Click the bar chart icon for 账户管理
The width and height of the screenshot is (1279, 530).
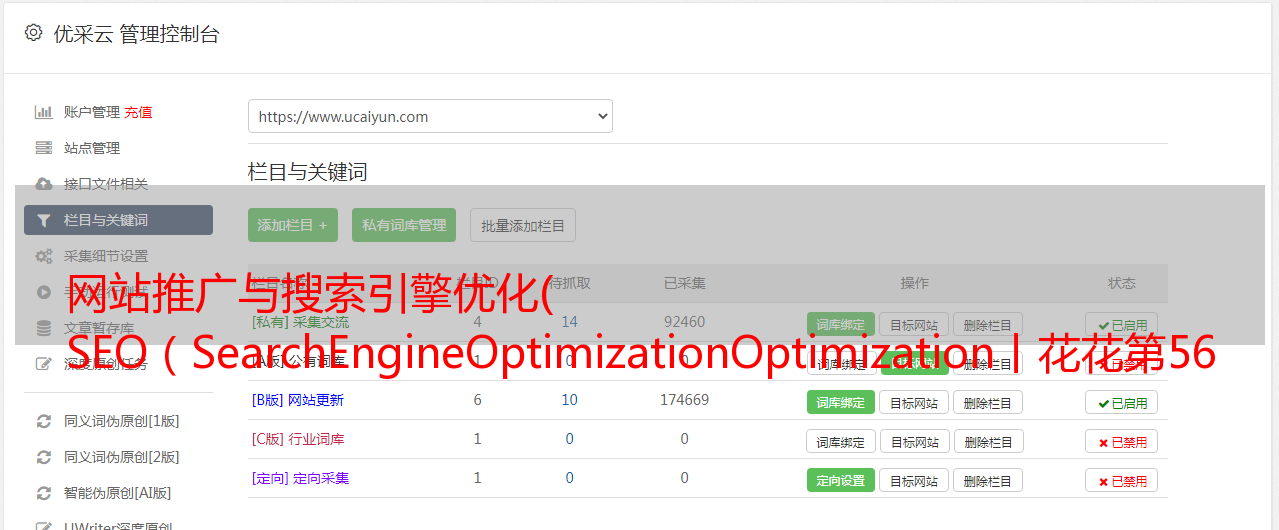(43, 112)
